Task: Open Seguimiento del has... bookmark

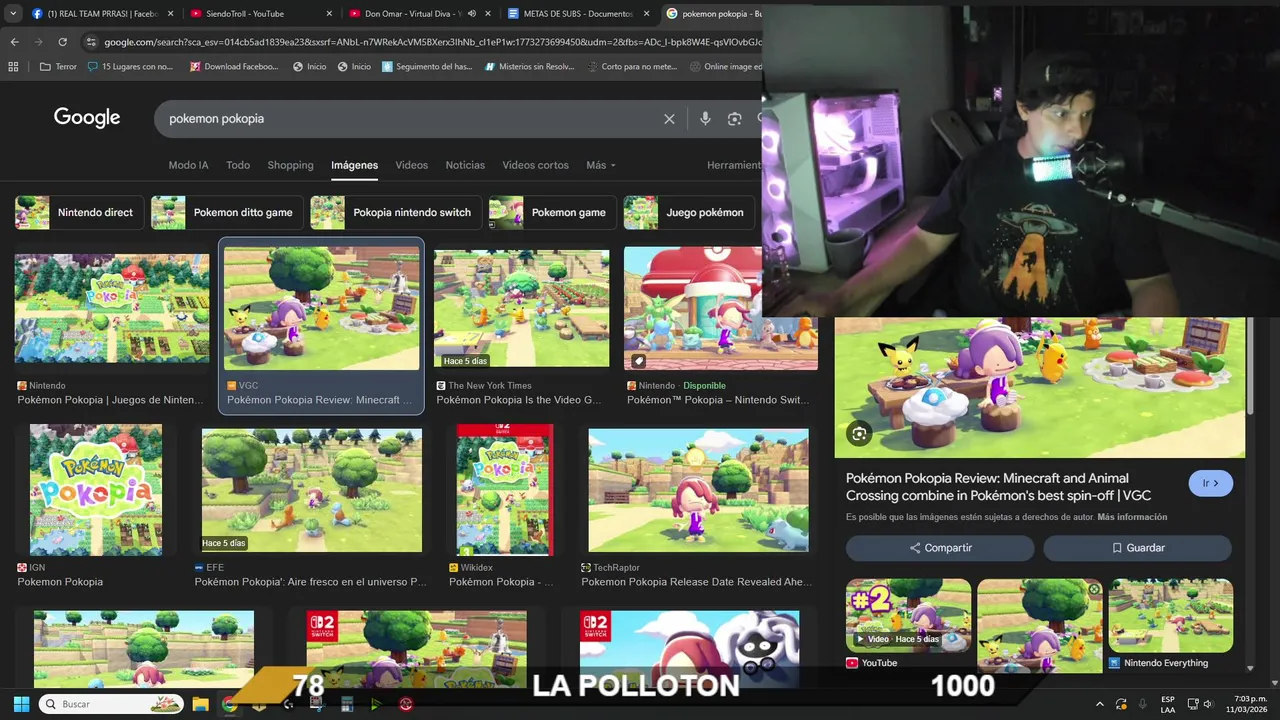Action: [x=427, y=67]
